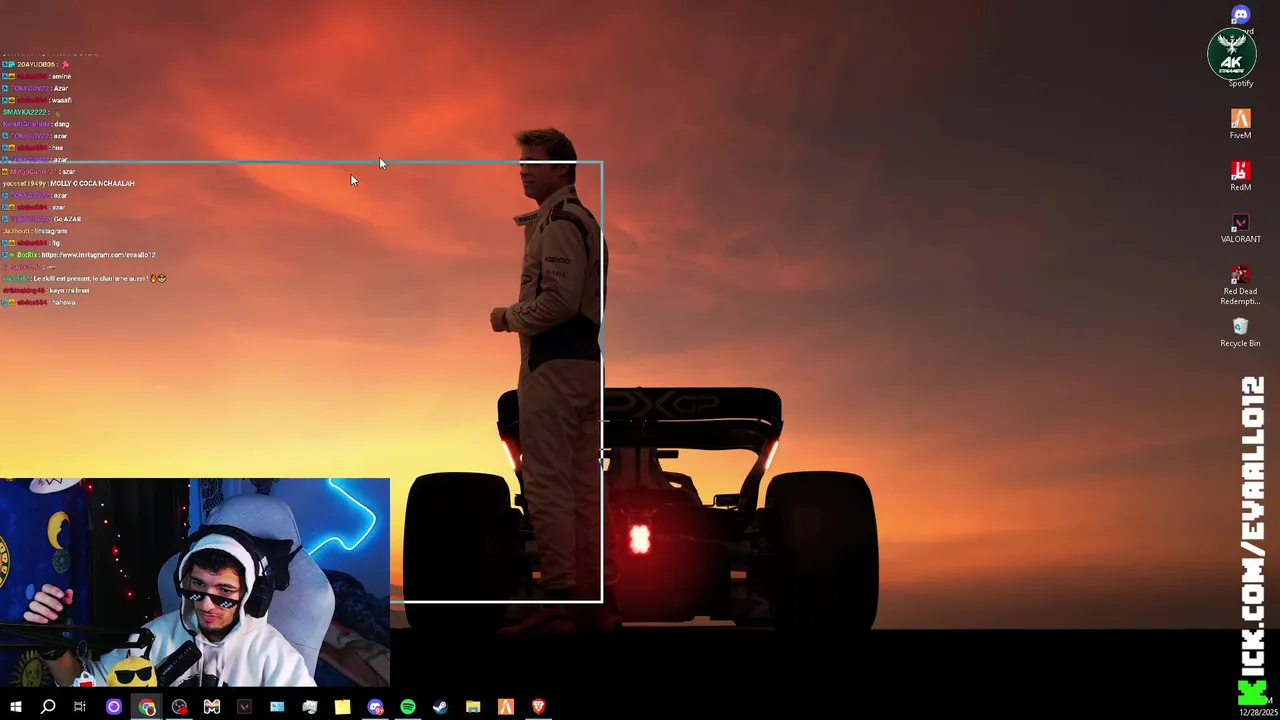Click the Spotify desktop shortcut label
The height and width of the screenshot is (720, 1280).
(x=1241, y=84)
